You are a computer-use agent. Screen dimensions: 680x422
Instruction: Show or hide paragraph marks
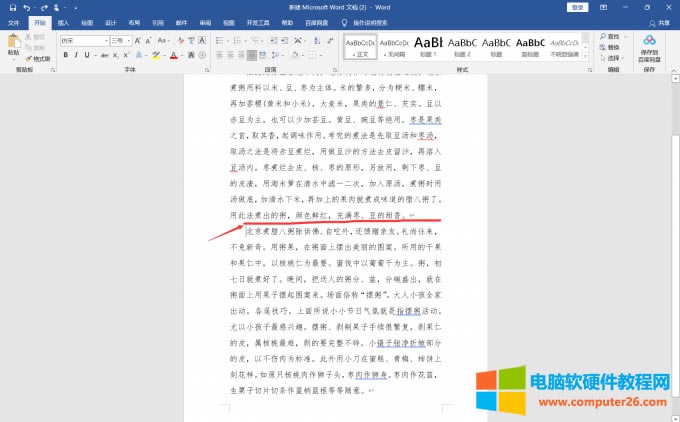coord(330,40)
